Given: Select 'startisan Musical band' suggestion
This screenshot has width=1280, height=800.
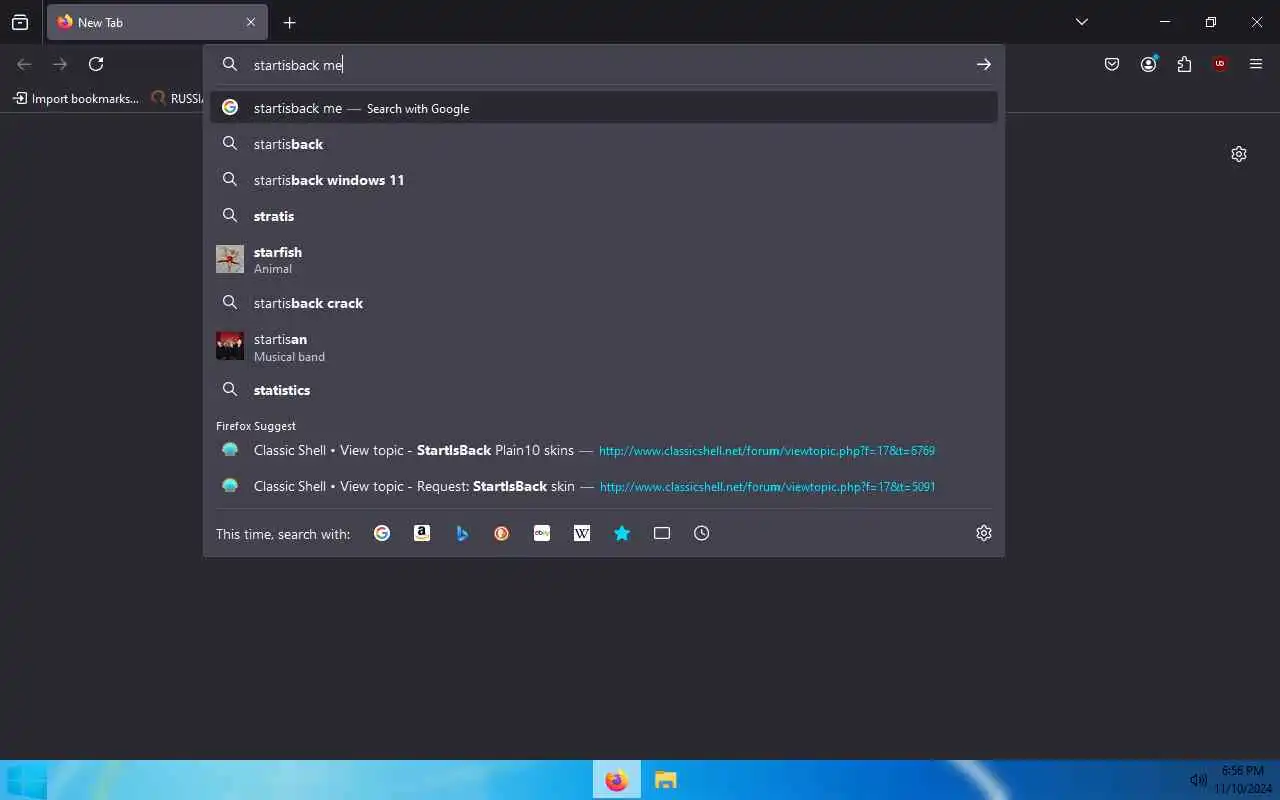Looking at the screenshot, I should [x=604, y=346].
